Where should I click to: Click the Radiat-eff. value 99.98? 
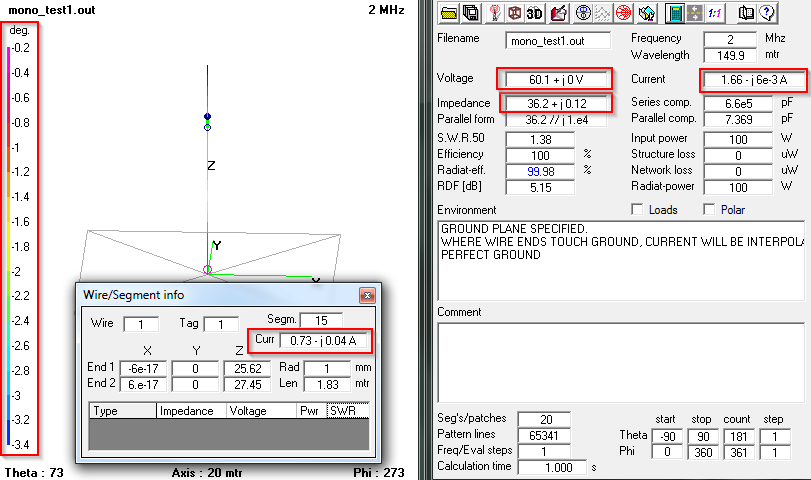pos(540,171)
